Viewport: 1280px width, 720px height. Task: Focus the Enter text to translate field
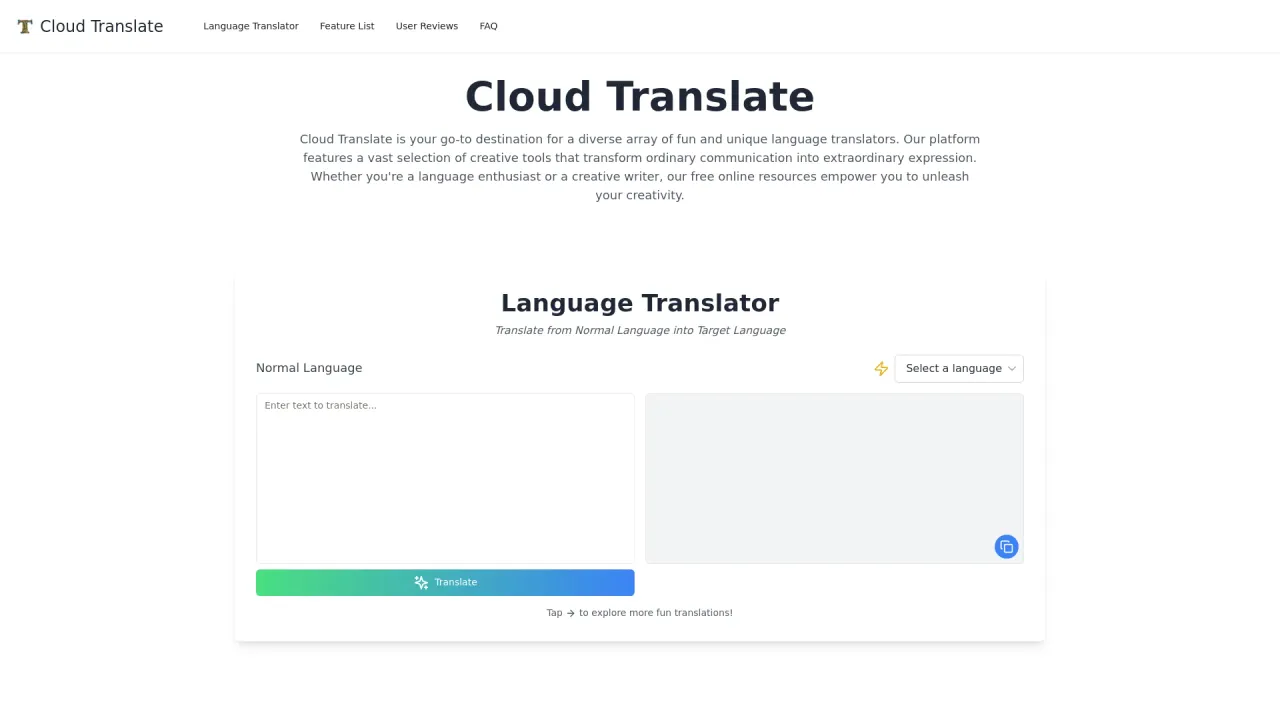tap(445, 478)
